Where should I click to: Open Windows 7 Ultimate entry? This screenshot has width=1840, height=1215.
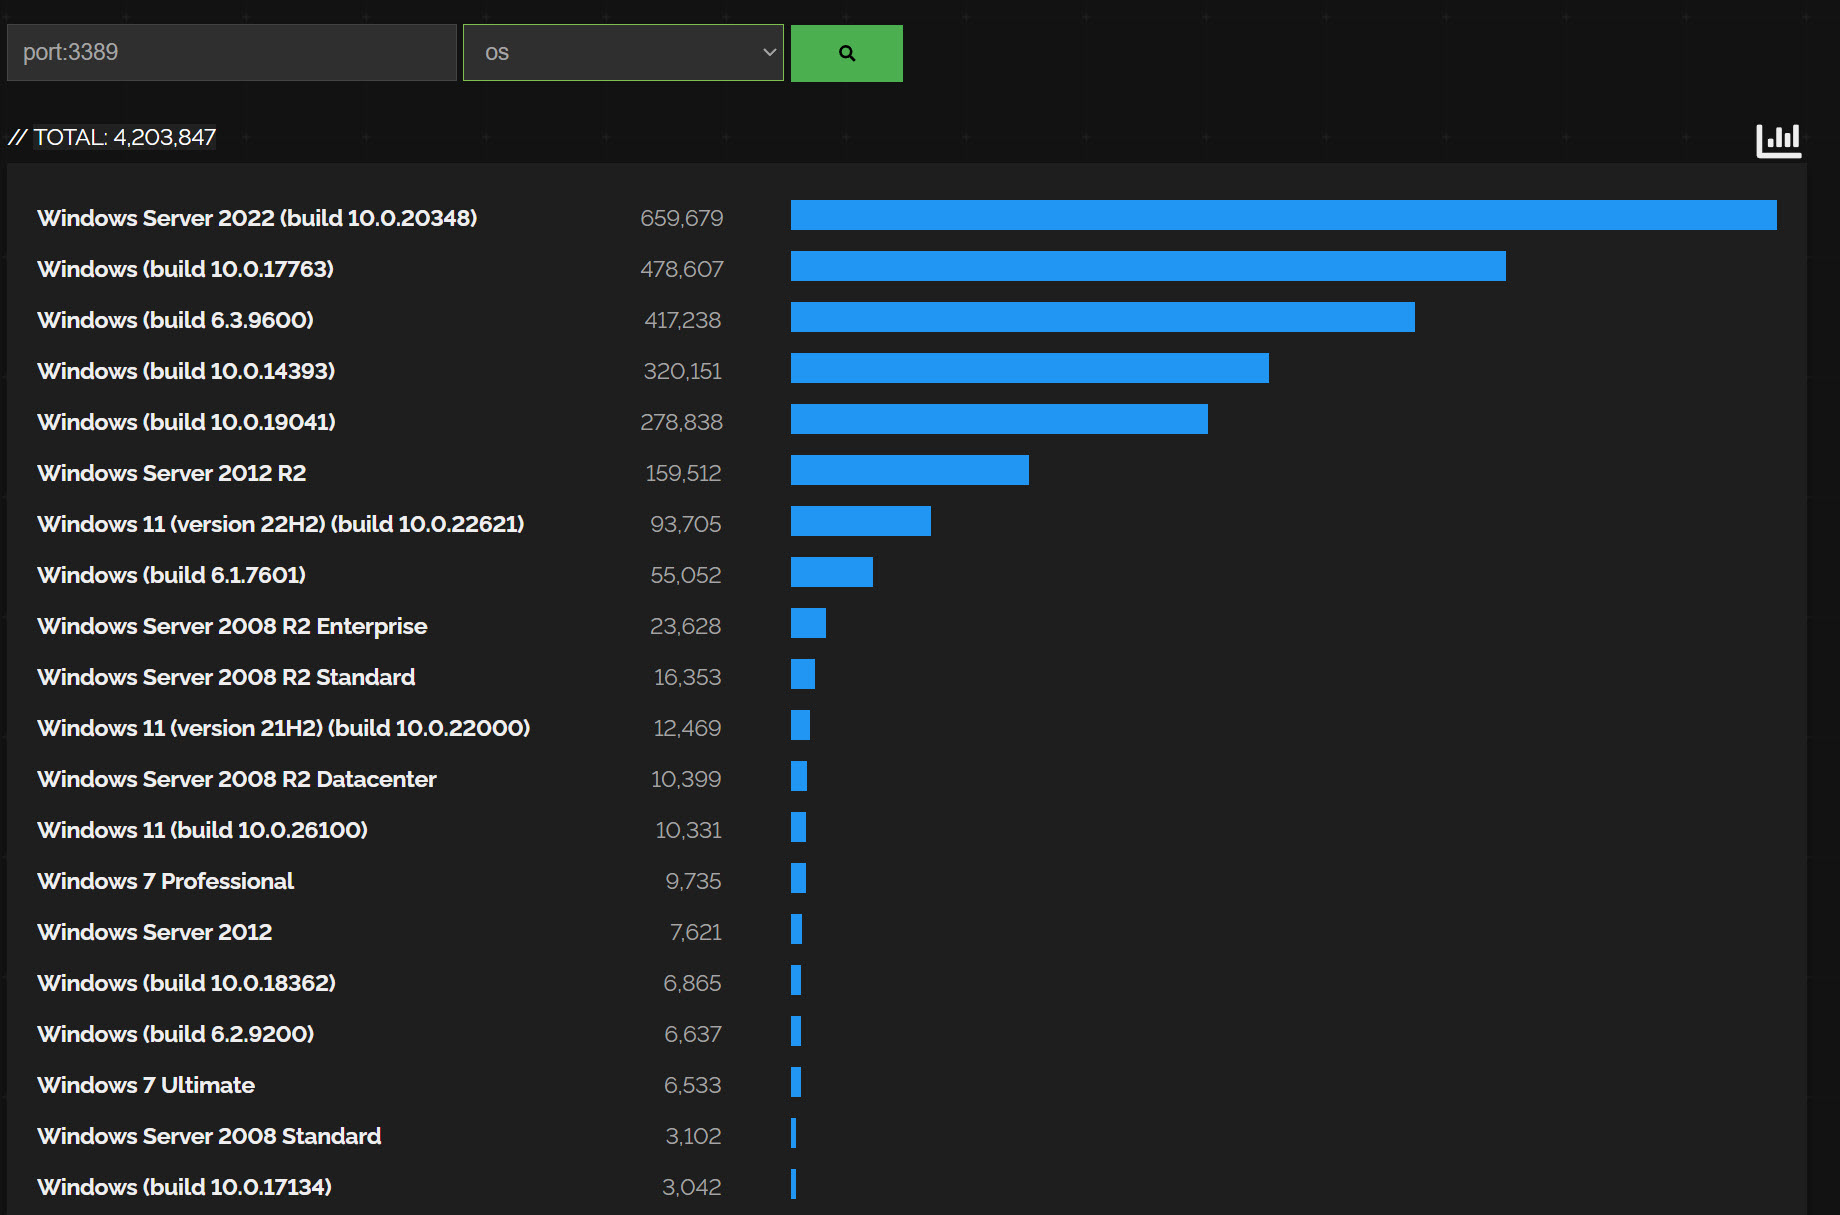(146, 1085)
